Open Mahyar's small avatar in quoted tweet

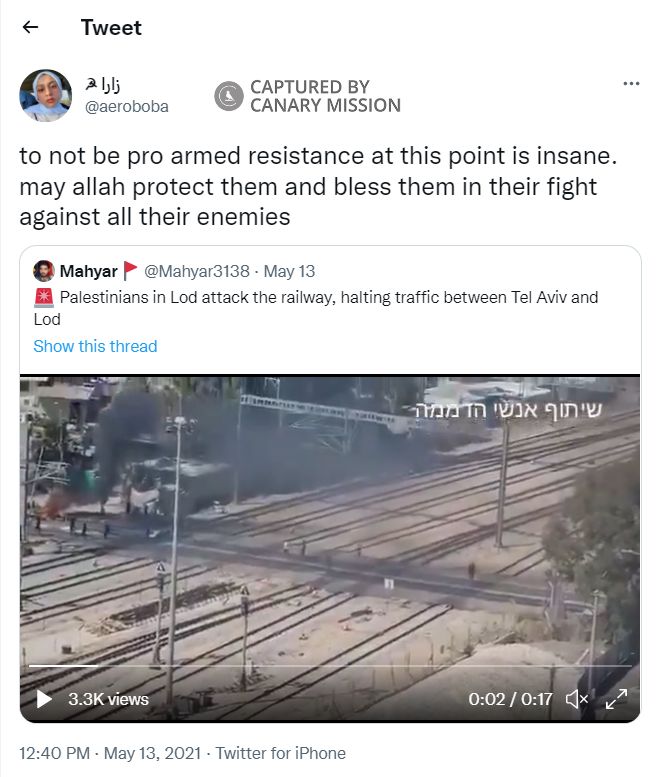pos(44,271)
